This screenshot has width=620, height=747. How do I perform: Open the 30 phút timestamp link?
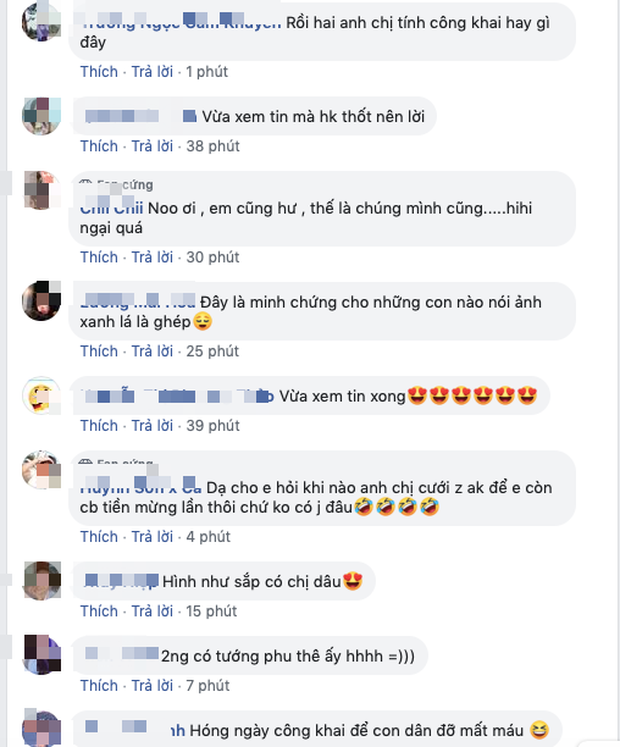(213, 257)
